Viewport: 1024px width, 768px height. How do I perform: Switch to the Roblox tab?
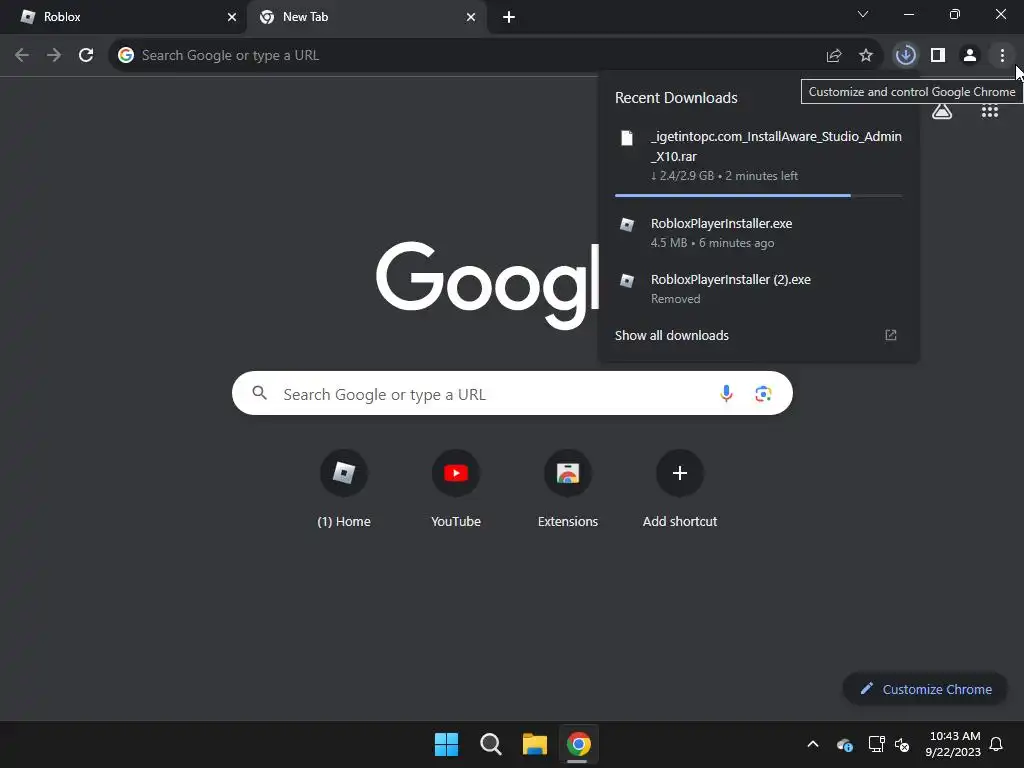[x=124, y=18]
